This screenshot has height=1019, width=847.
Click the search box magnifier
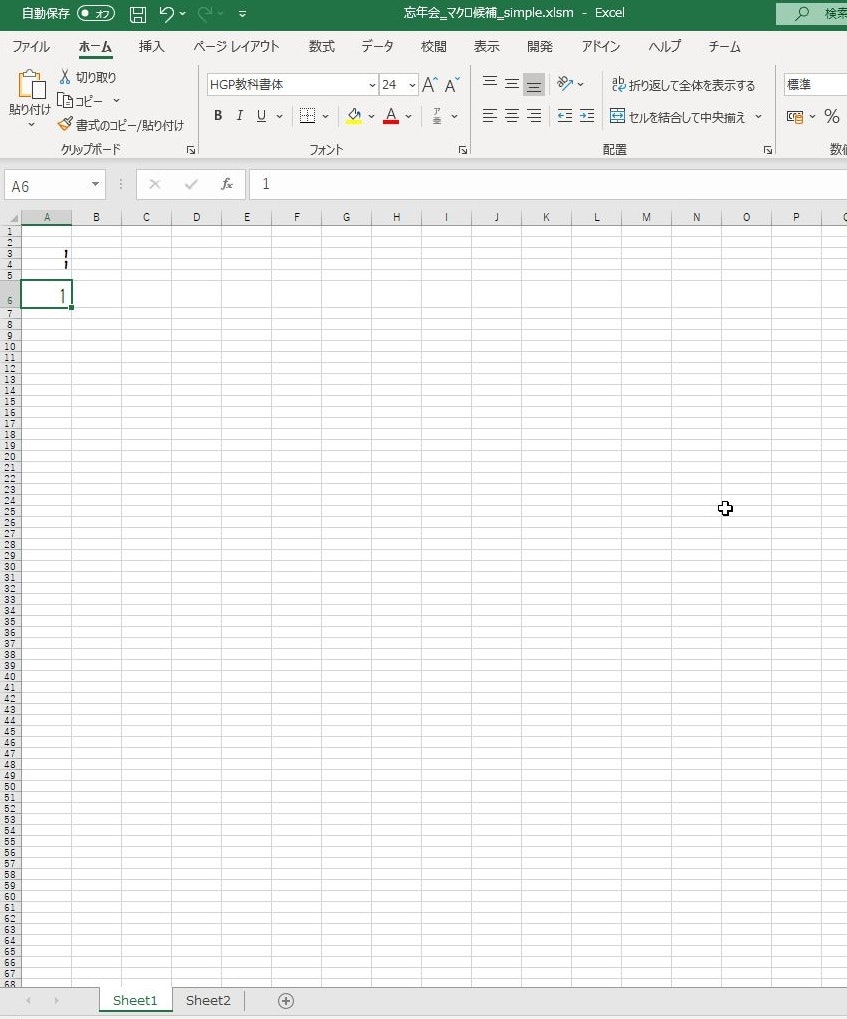click(802, 13)
